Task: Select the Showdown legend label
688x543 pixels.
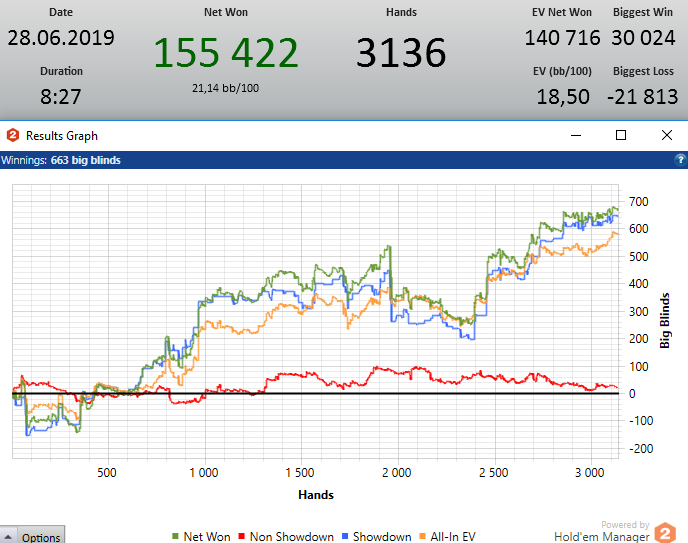Action: tap(382, 536)
